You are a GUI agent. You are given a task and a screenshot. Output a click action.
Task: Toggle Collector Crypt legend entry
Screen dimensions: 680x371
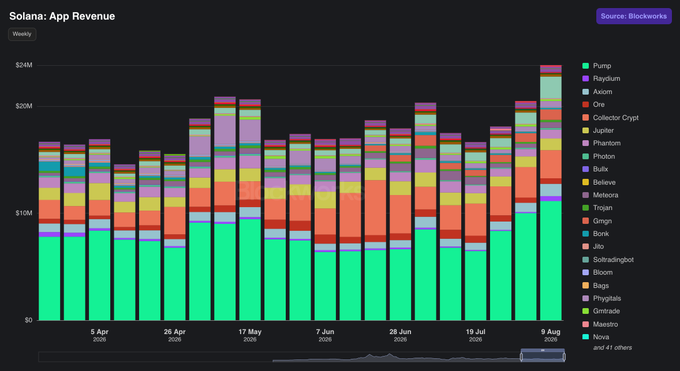(x=610, y=118)
